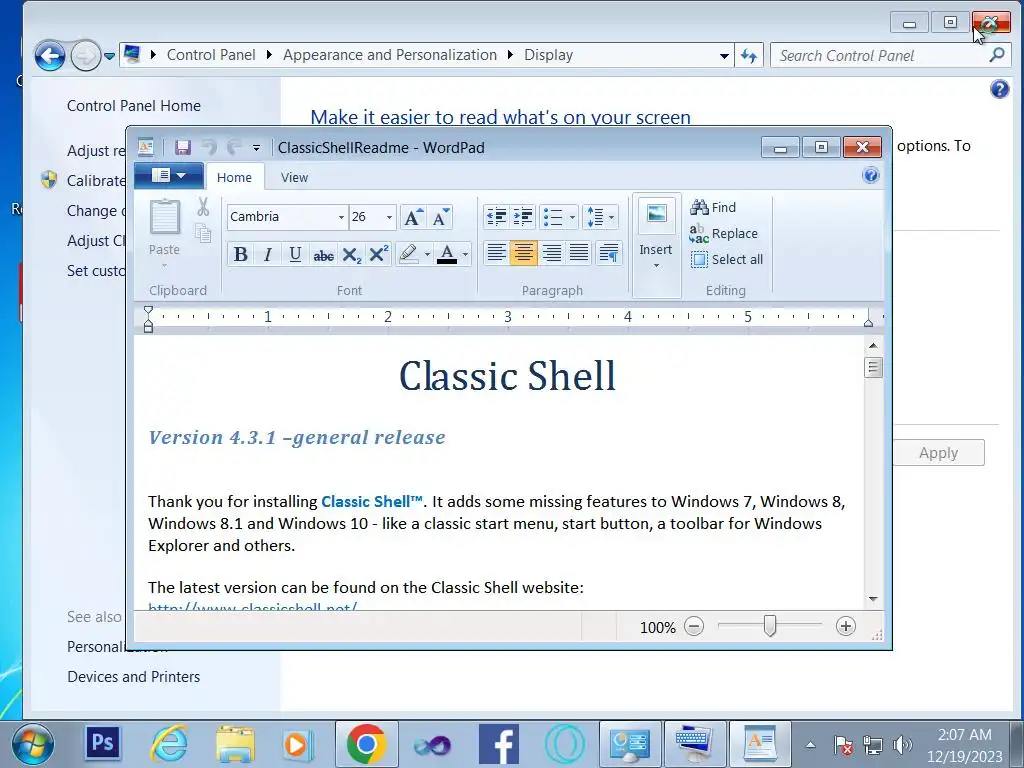
Task: Click the Windows Start orb
Action: 33,744
